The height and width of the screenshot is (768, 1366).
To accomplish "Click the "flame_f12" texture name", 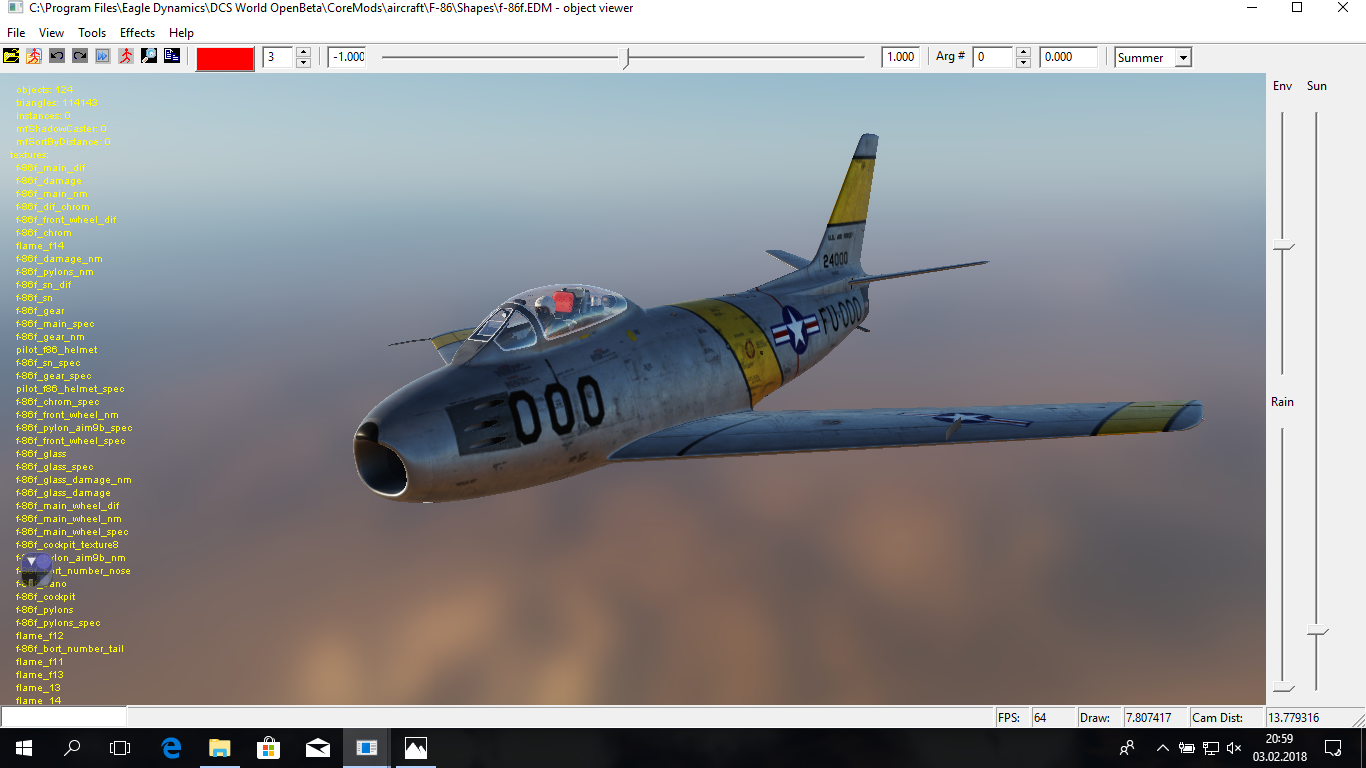I will coord(40,636).
